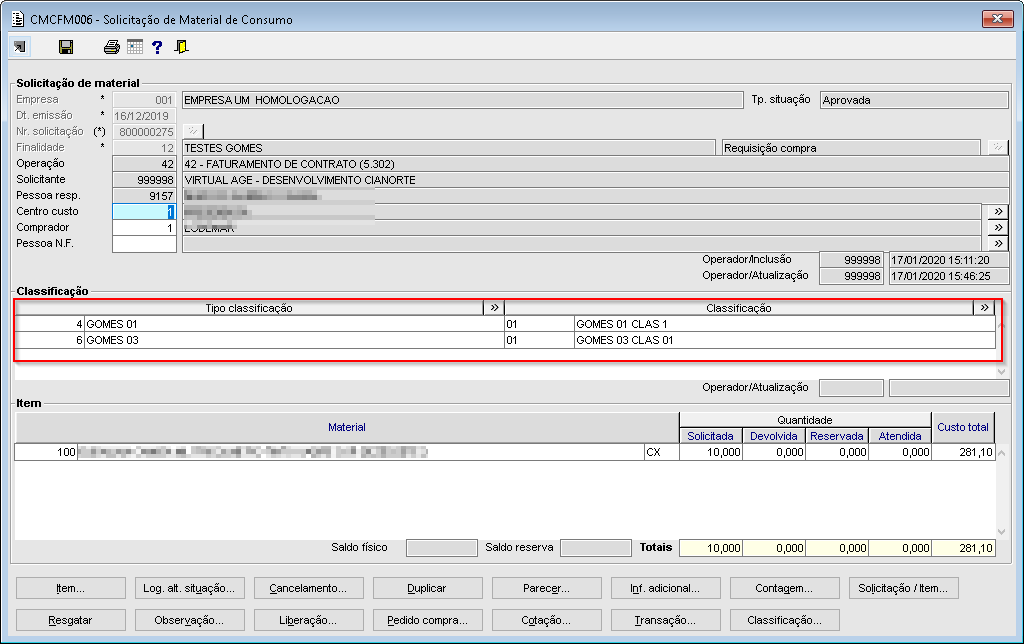Click the Material column header

(347, 427)
